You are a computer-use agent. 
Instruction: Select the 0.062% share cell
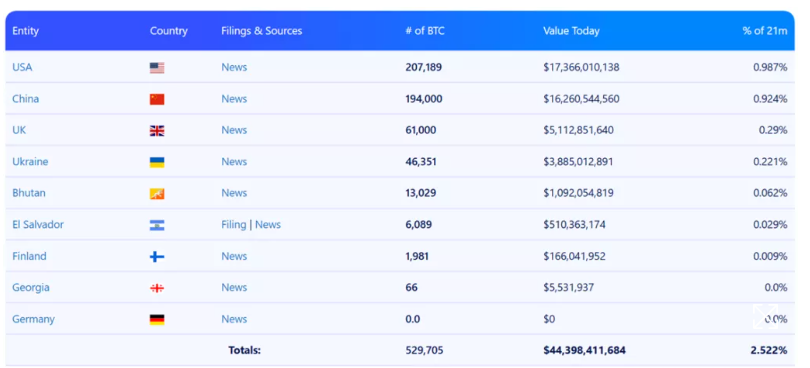(770, 193)
